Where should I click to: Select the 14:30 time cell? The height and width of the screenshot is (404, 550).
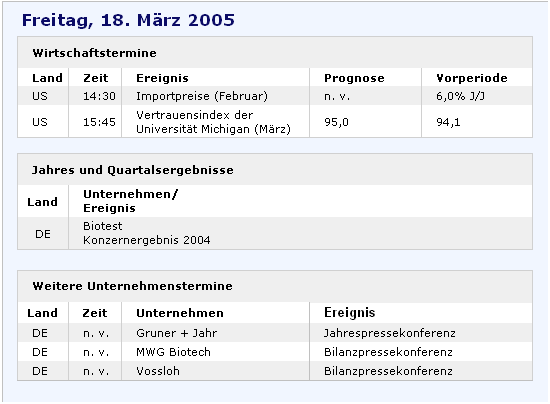[x=99, y=96]
